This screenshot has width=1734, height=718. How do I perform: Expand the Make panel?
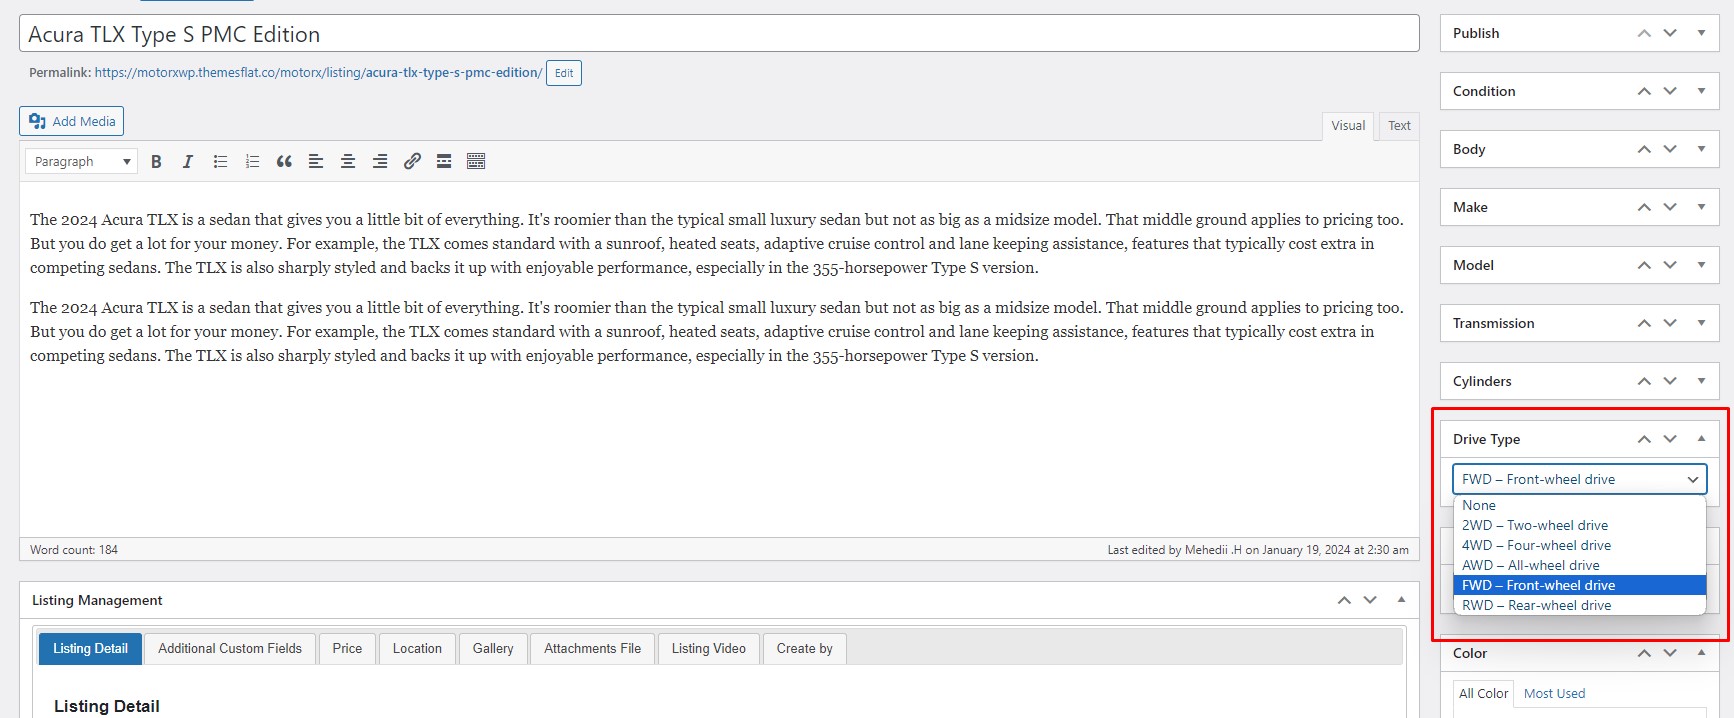click(x=1701, y=207)
